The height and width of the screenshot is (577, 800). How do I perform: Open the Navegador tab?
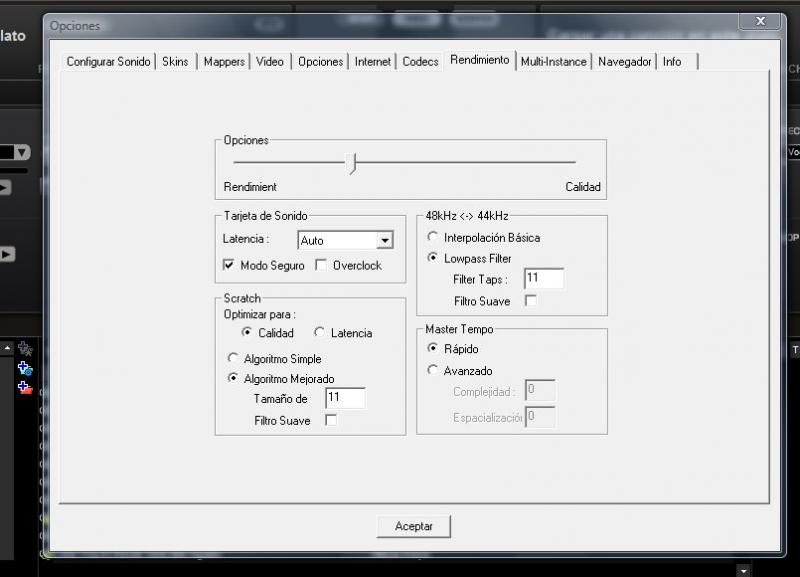click(624, 62)
